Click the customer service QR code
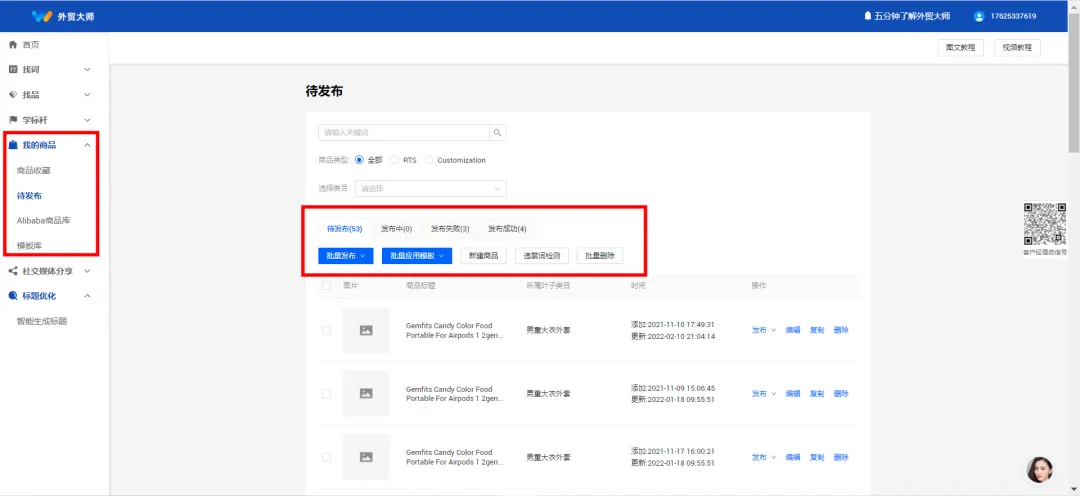1080x496 pixels. (x=1044, y=224)
